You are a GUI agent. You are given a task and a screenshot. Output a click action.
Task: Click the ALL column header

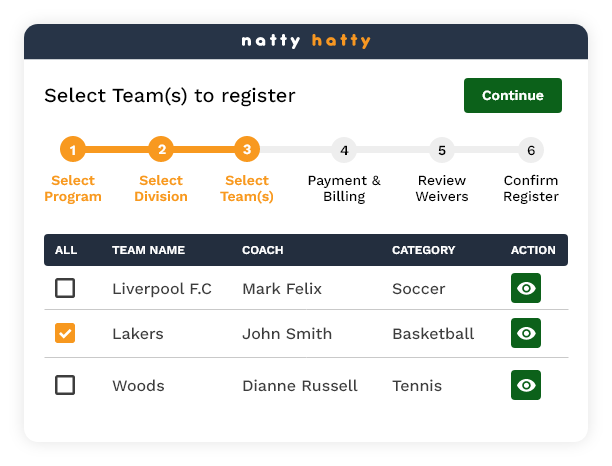(66, 250)
